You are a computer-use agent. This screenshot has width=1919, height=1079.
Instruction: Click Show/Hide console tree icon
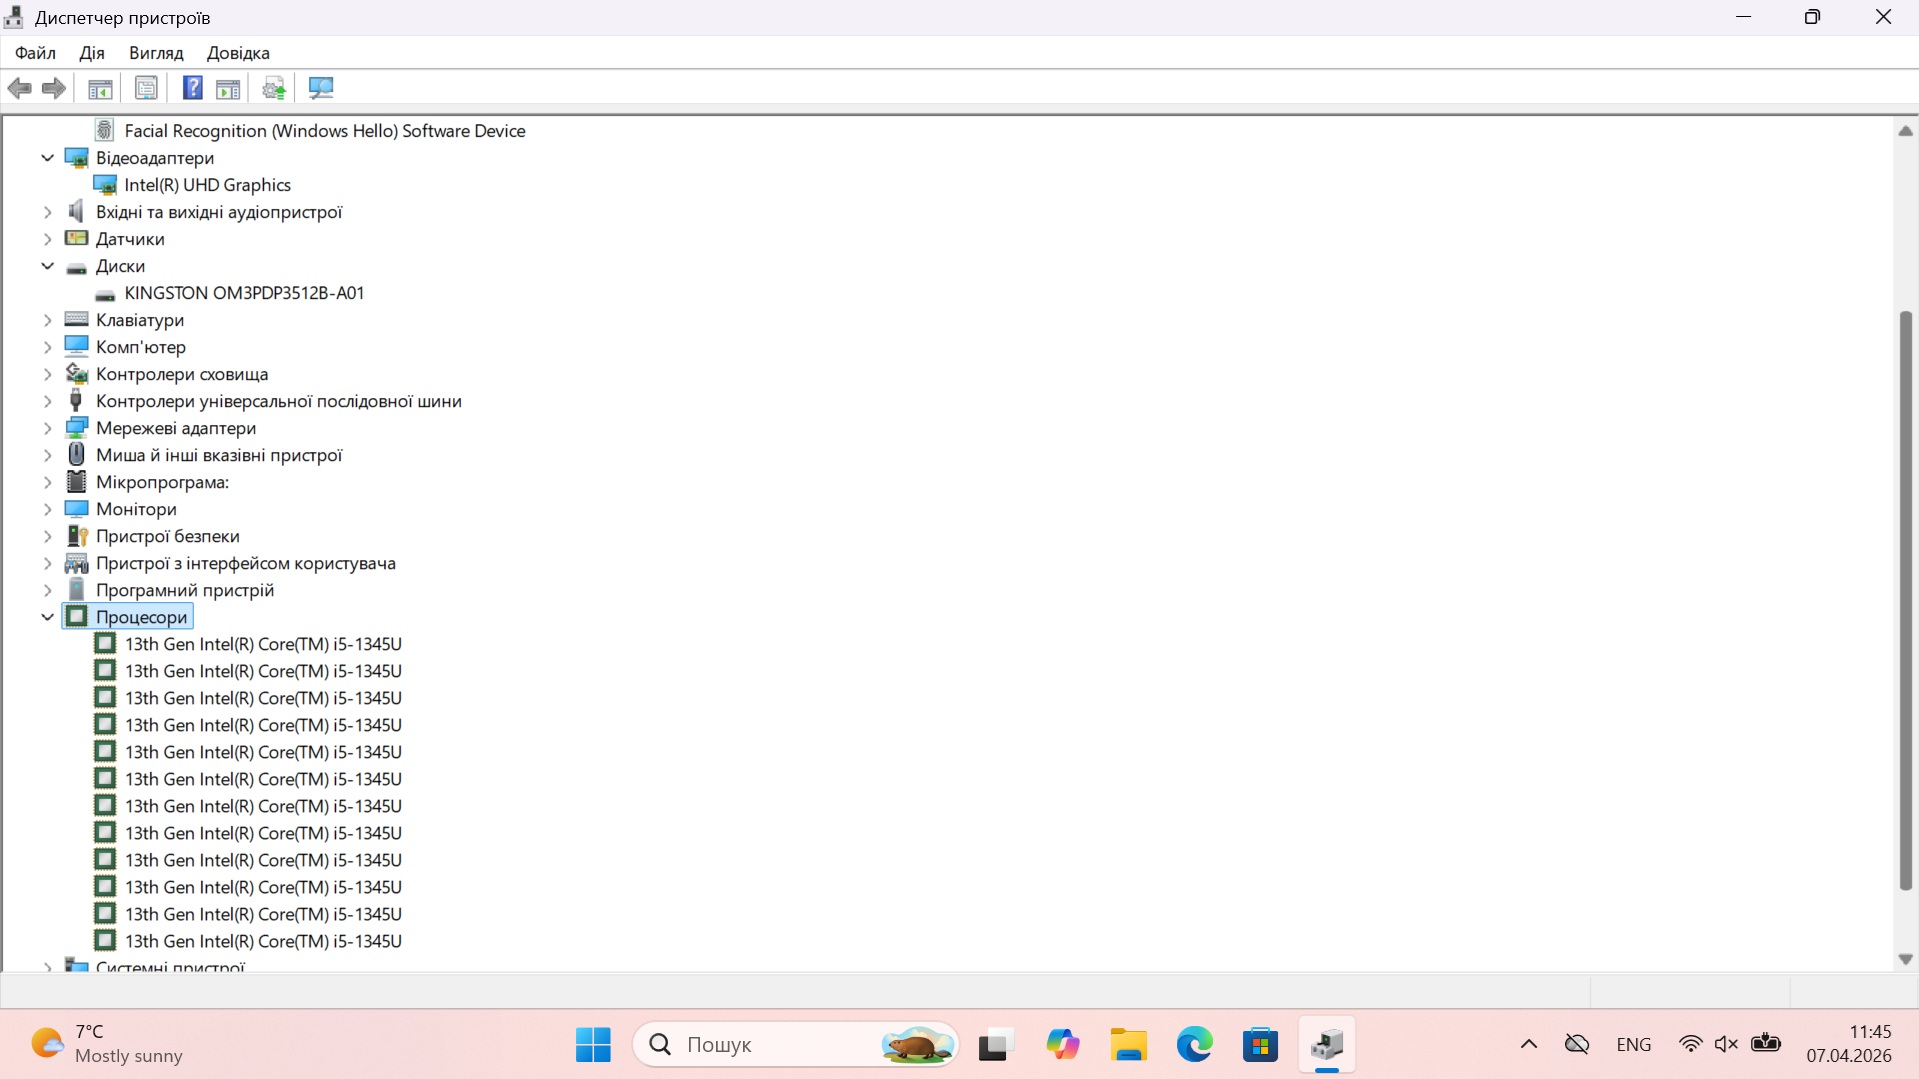100,88
